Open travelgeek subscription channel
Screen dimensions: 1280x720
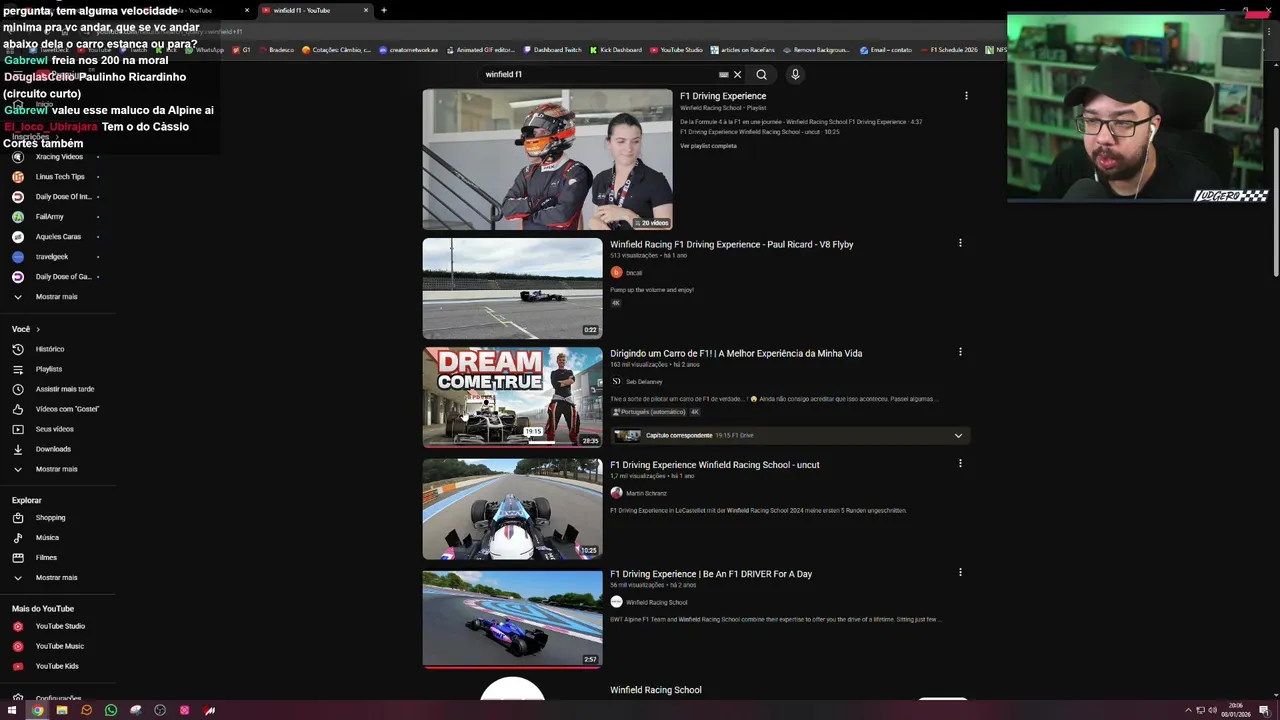52,257
